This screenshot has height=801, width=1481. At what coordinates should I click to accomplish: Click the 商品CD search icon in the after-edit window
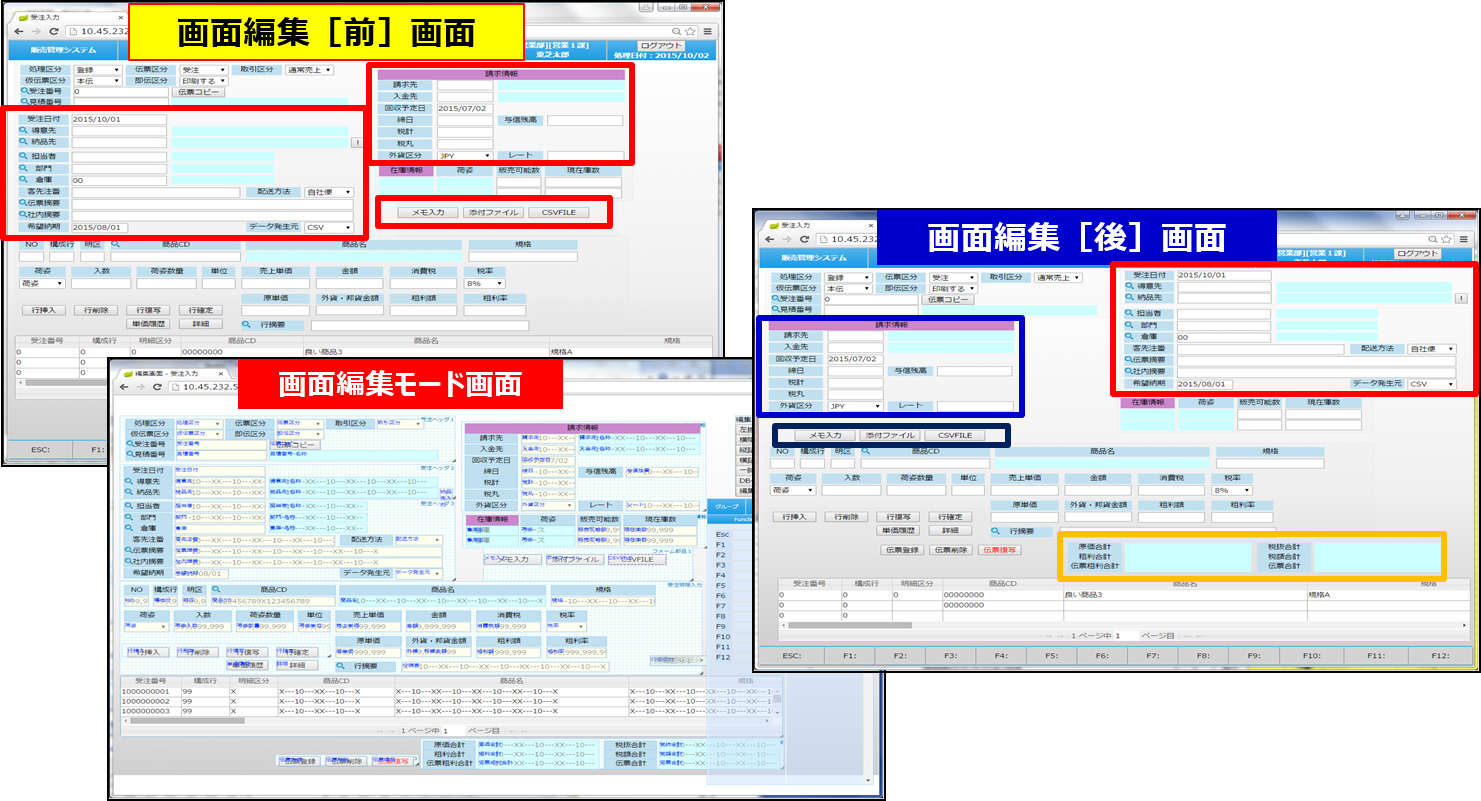866,452
